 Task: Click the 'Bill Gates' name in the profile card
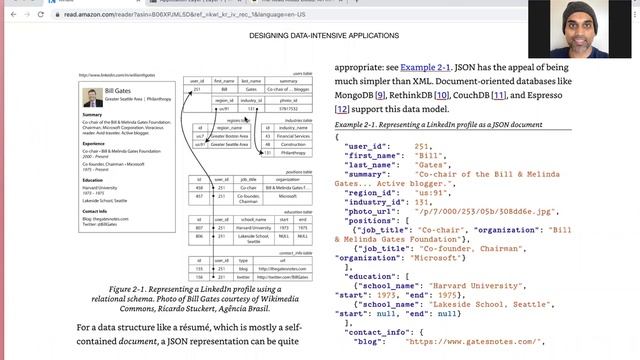[118, 91]
